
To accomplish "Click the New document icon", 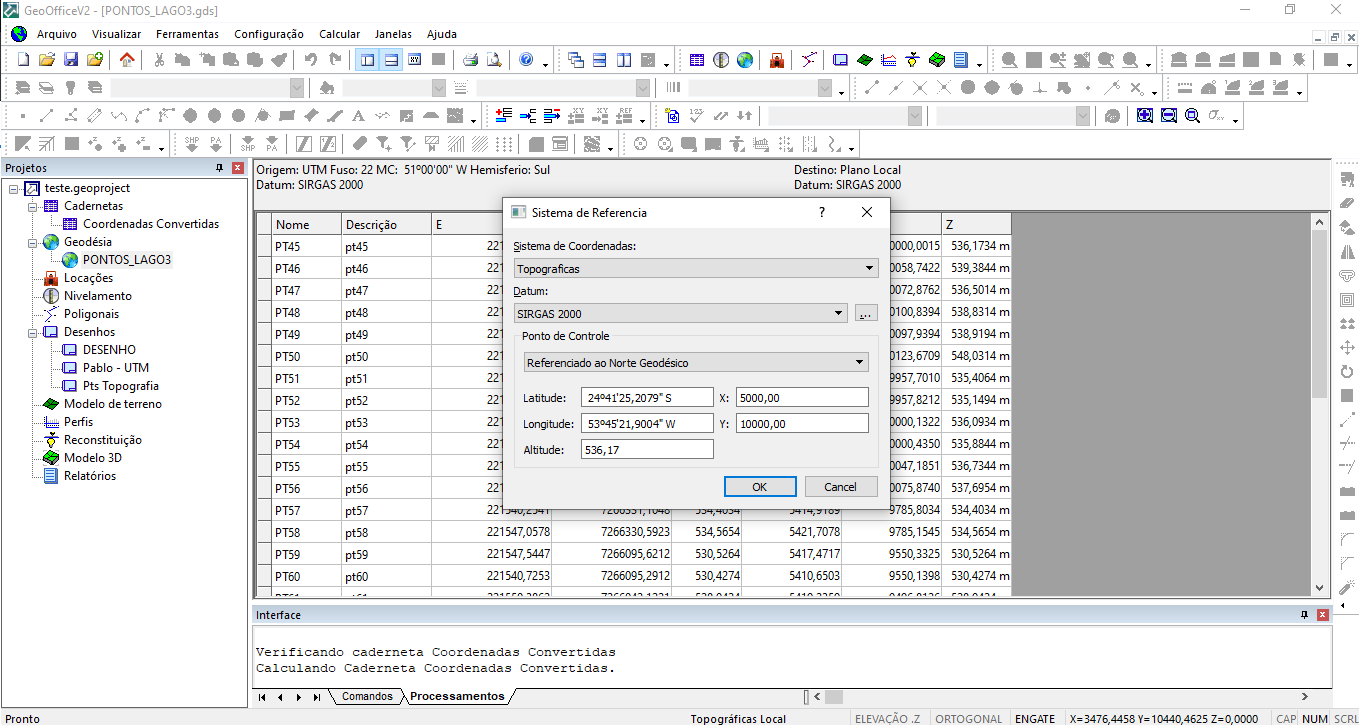I will (x=23, y=60).
